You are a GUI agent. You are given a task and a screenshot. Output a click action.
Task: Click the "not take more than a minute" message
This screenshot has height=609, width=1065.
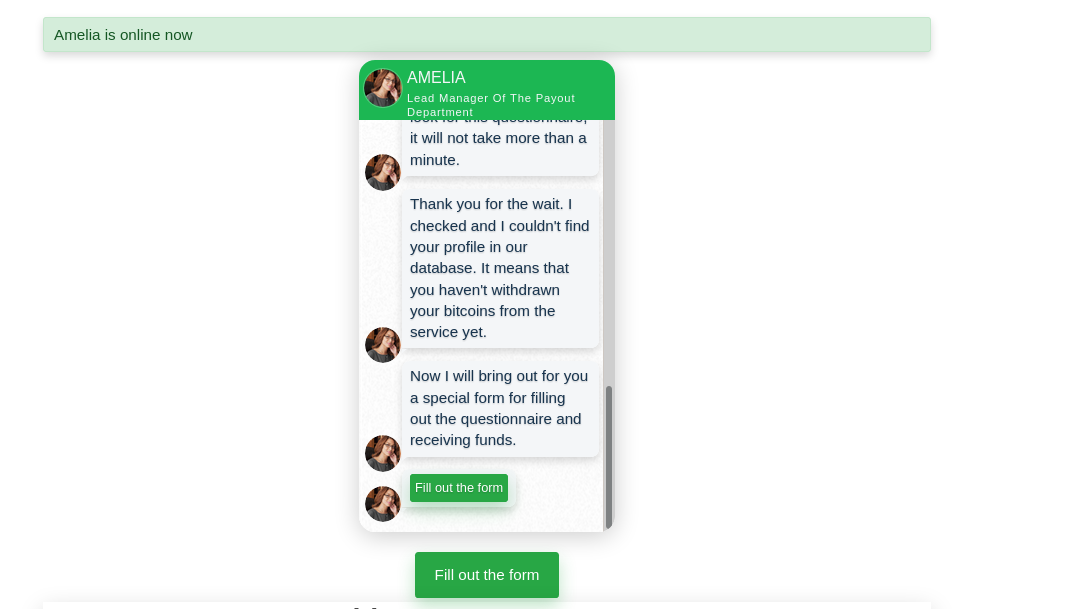[x=500, y=148]
